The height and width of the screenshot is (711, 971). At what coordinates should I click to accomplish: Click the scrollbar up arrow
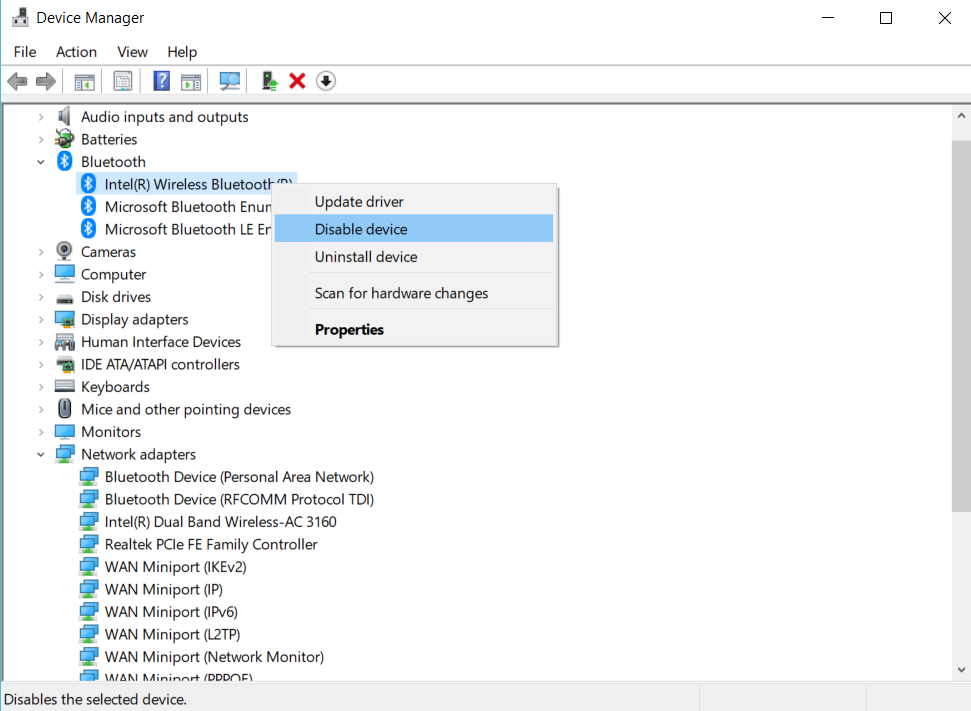point(961,116)
